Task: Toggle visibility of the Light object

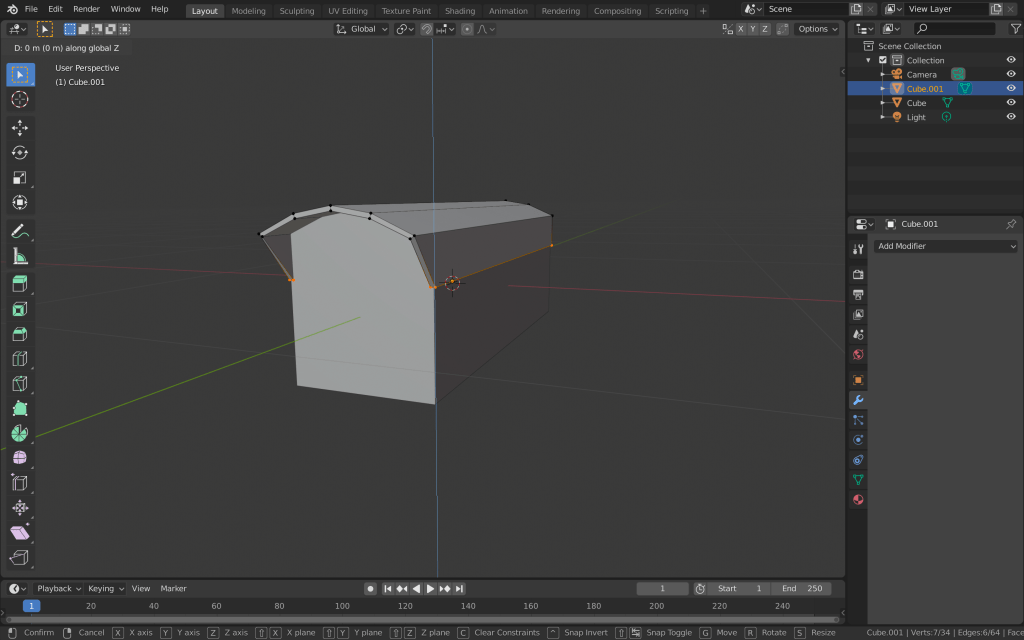Action: pyautogui.click(x=1011, y=117)
